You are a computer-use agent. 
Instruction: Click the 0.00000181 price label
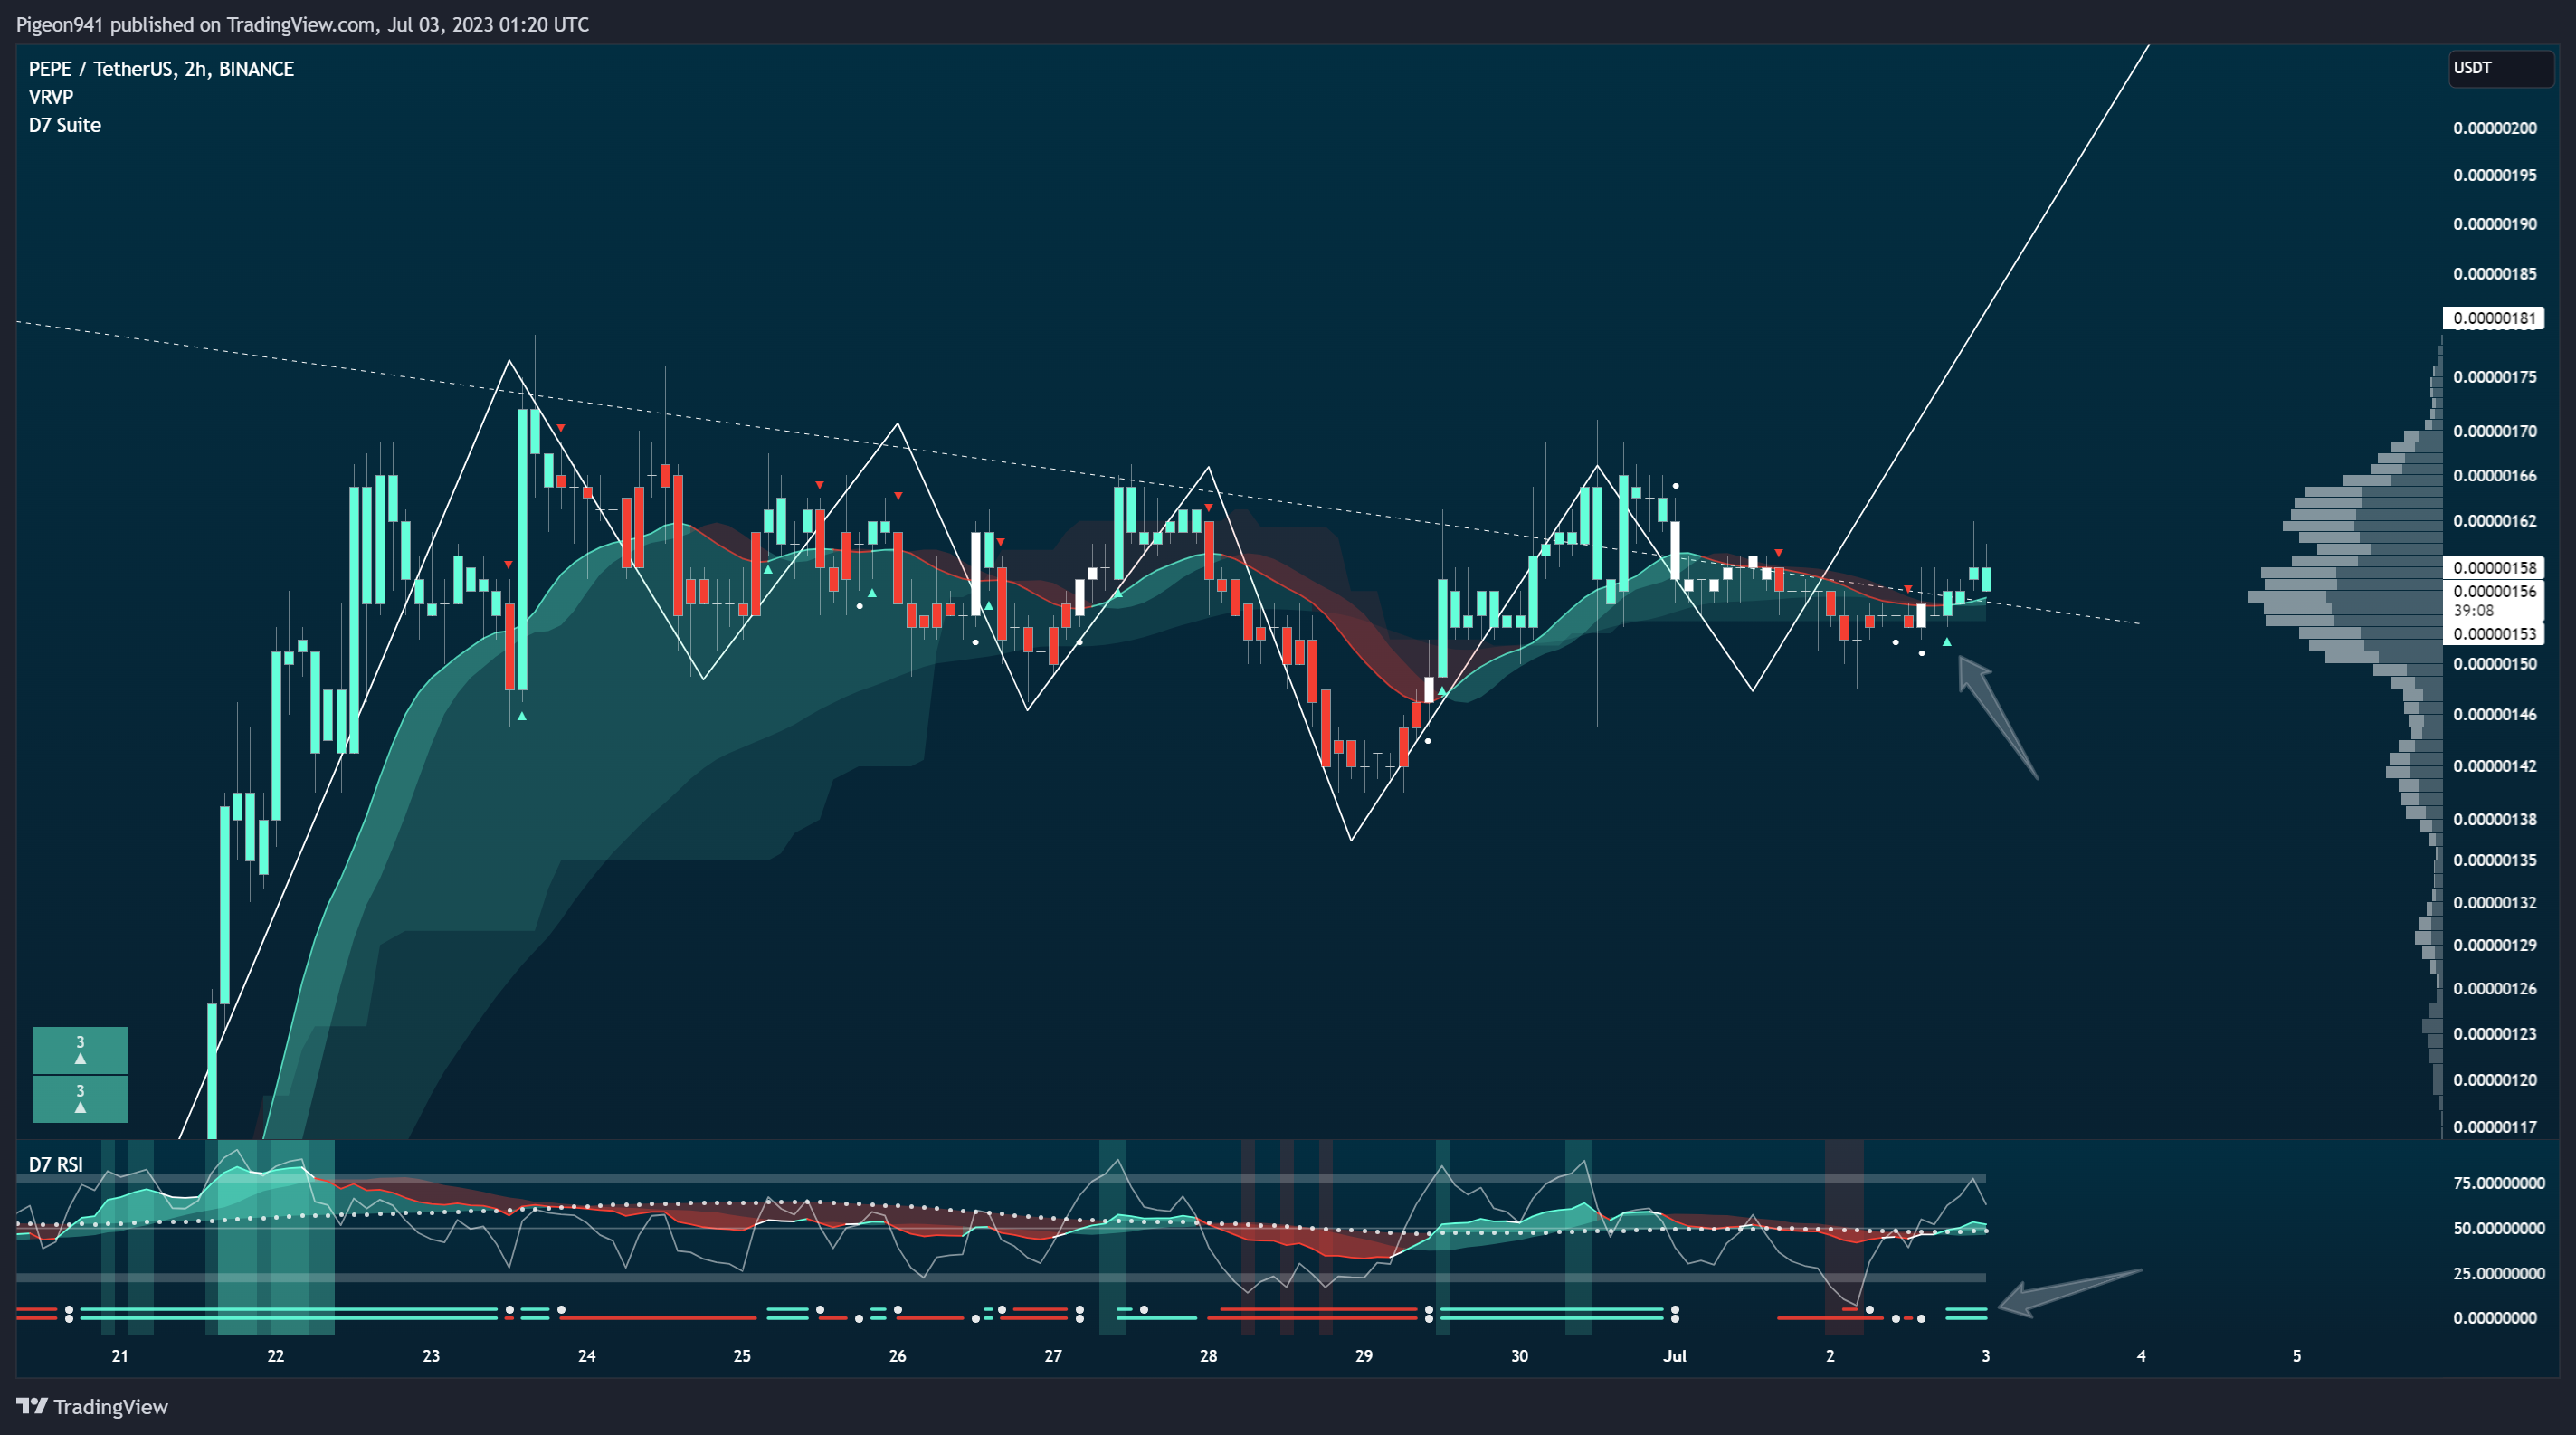click(2494, 318)
